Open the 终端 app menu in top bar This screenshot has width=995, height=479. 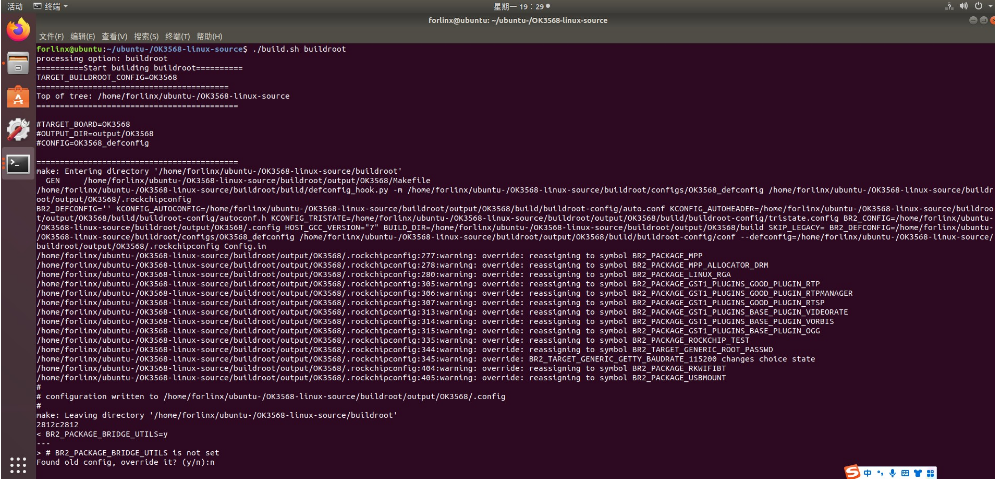pyautogui.click(x=50, y=6)
